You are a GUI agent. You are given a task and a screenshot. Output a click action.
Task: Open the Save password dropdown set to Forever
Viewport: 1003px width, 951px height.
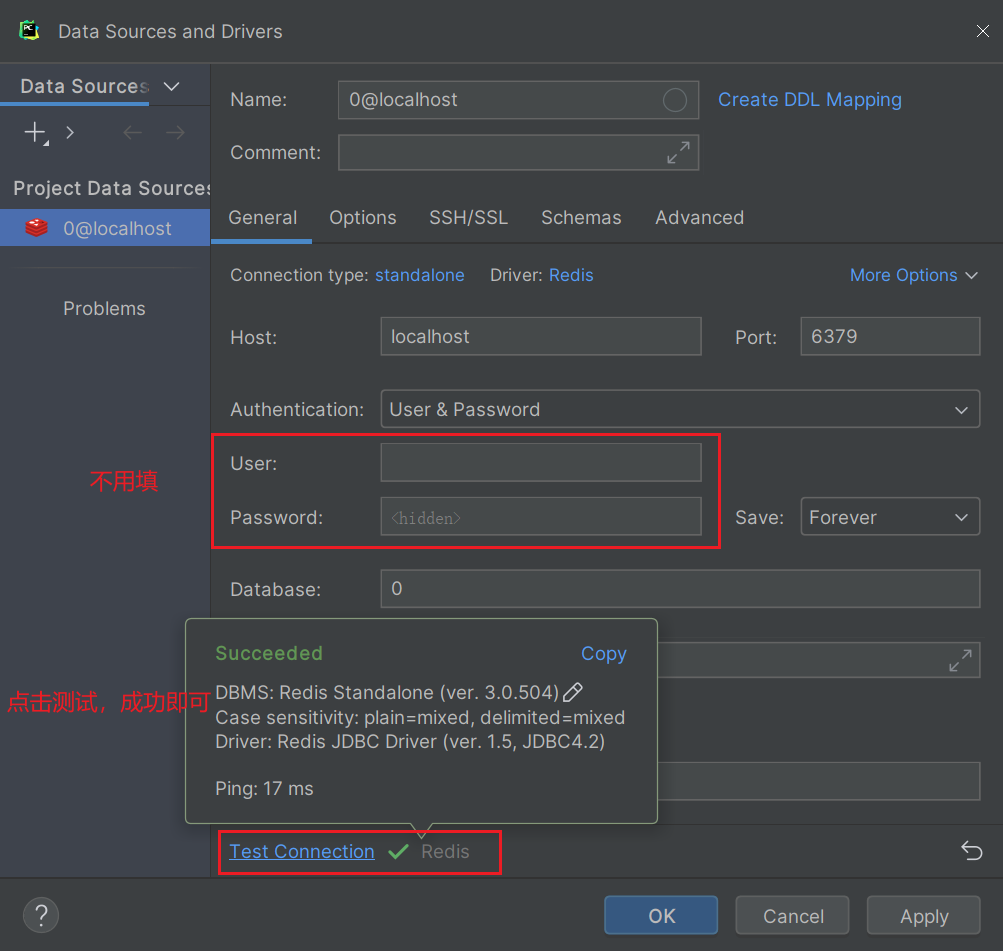890,517
